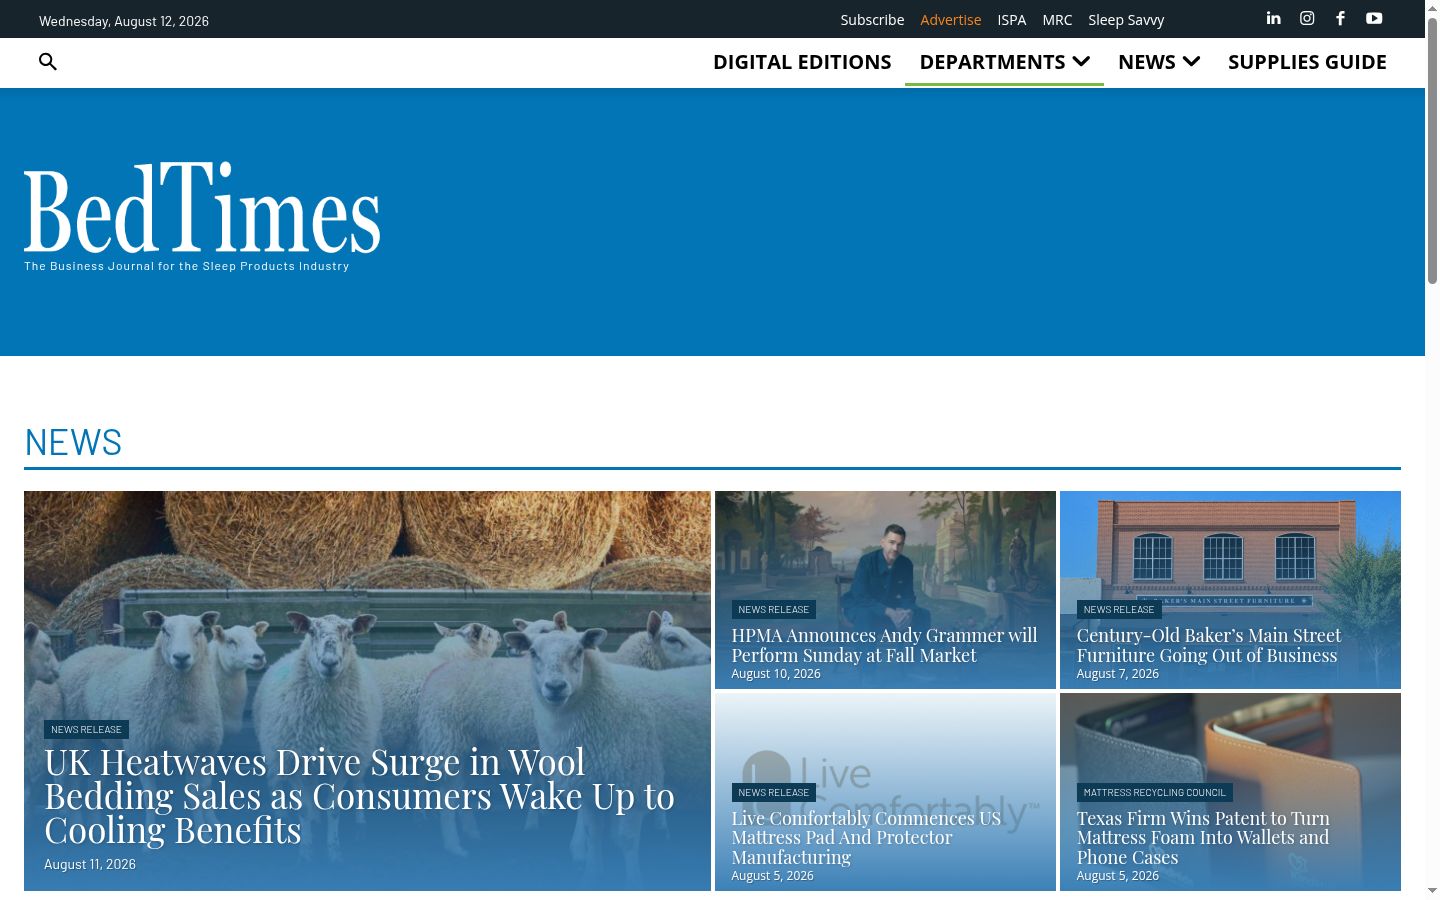Visit the Sleep Savvy link

[1126, 20]
